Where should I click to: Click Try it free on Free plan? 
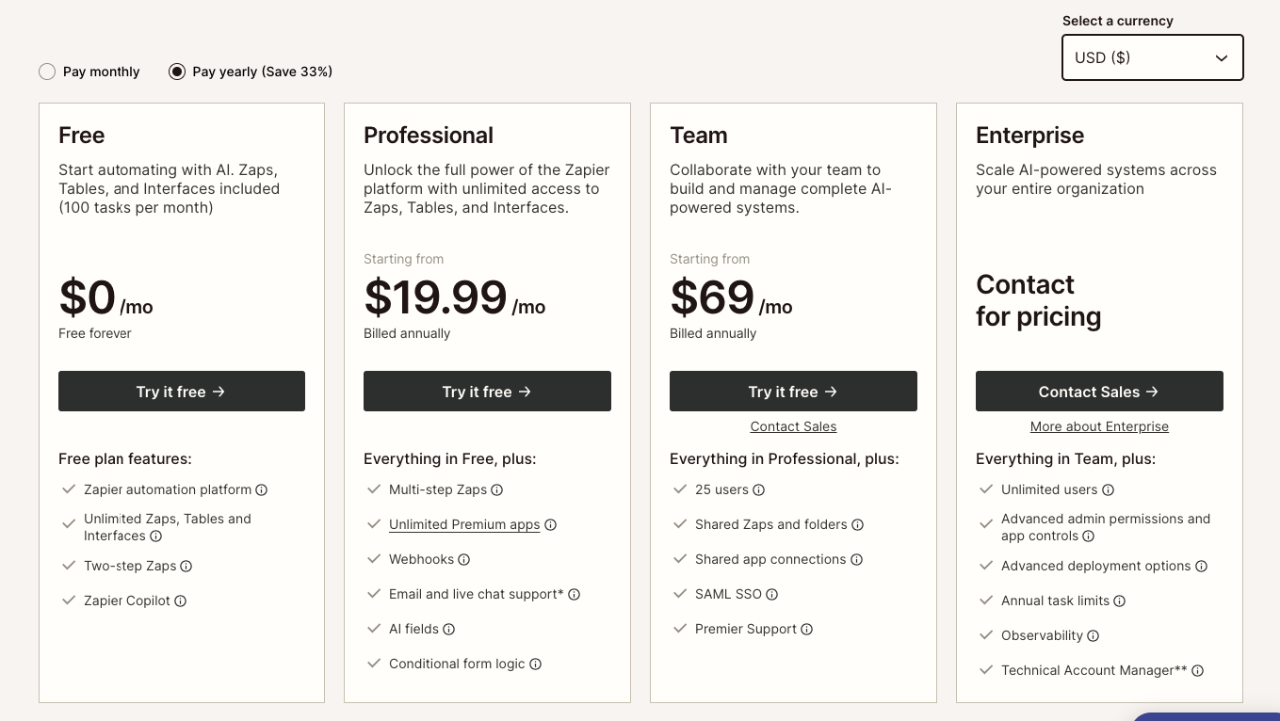(181, 392)
